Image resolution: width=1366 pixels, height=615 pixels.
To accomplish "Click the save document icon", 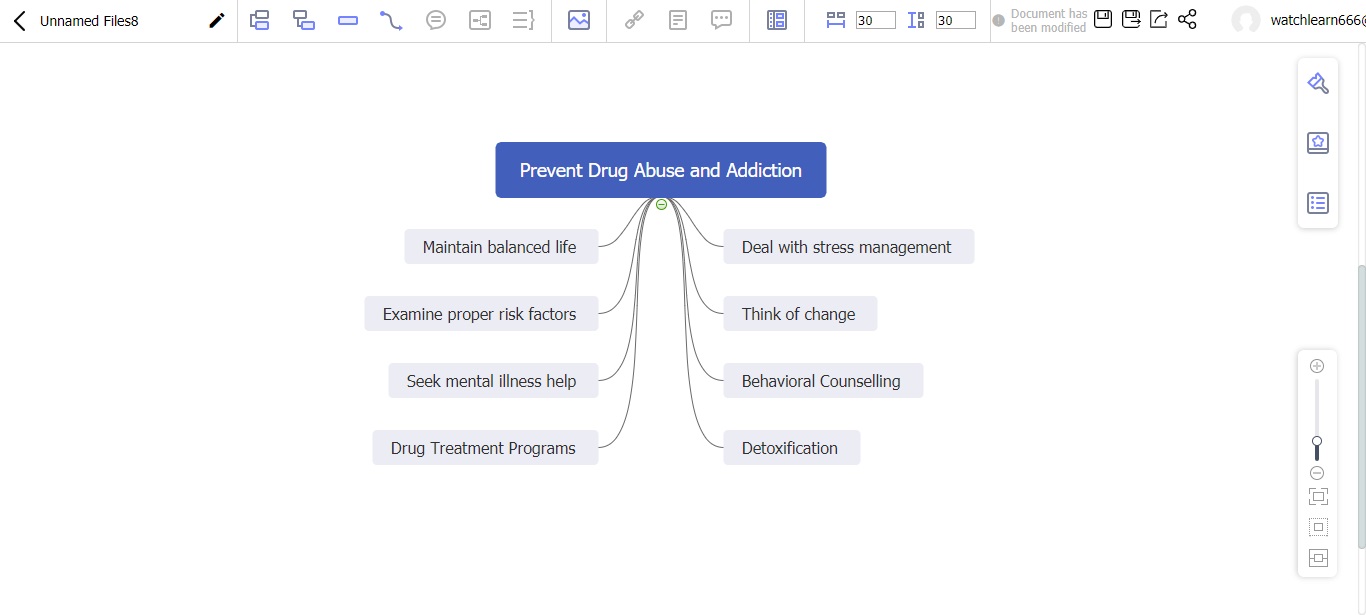I will coord(1103,20).
